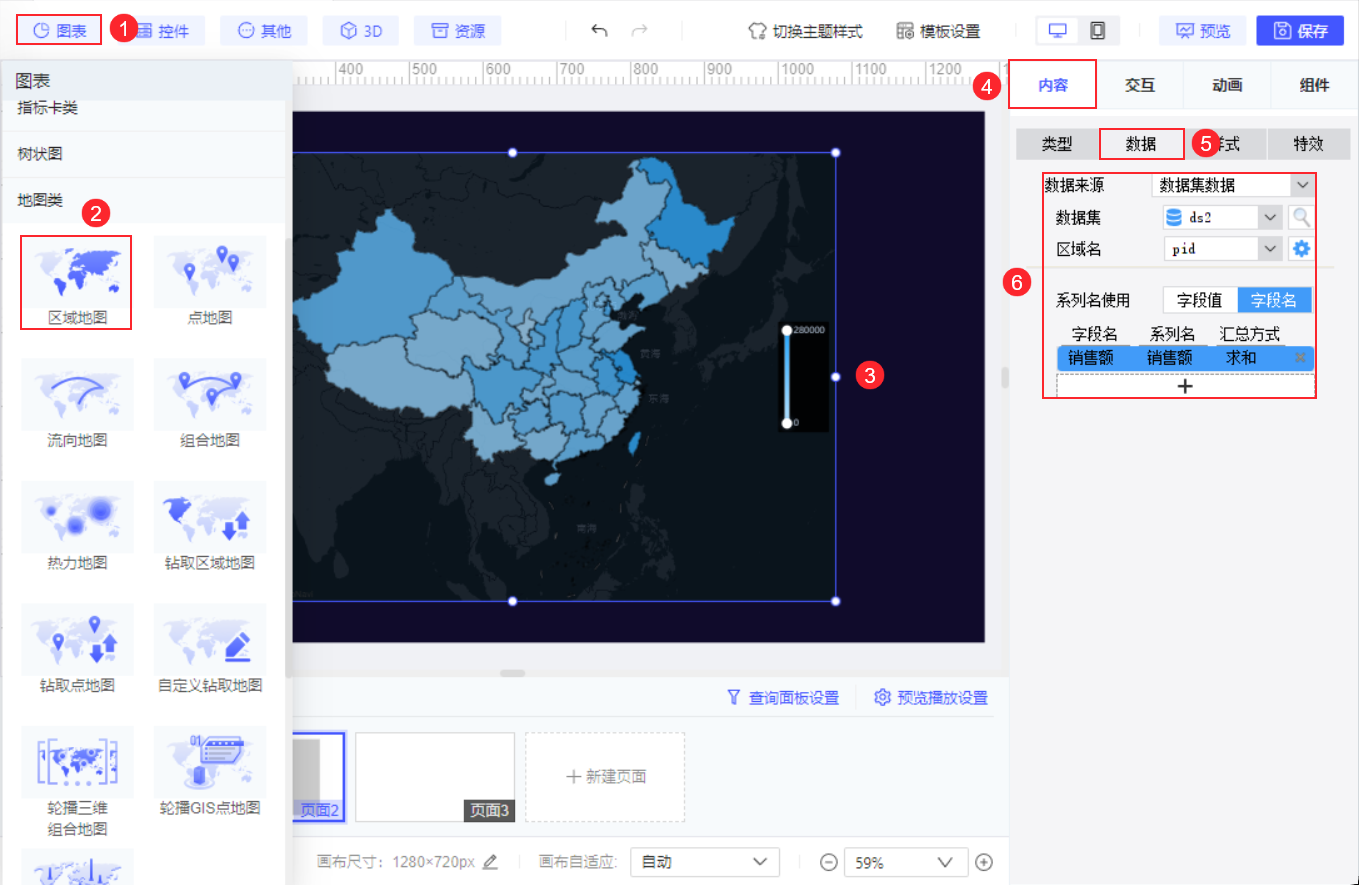
Task: Select the 区域地图 chart icon
Action: 76,273
